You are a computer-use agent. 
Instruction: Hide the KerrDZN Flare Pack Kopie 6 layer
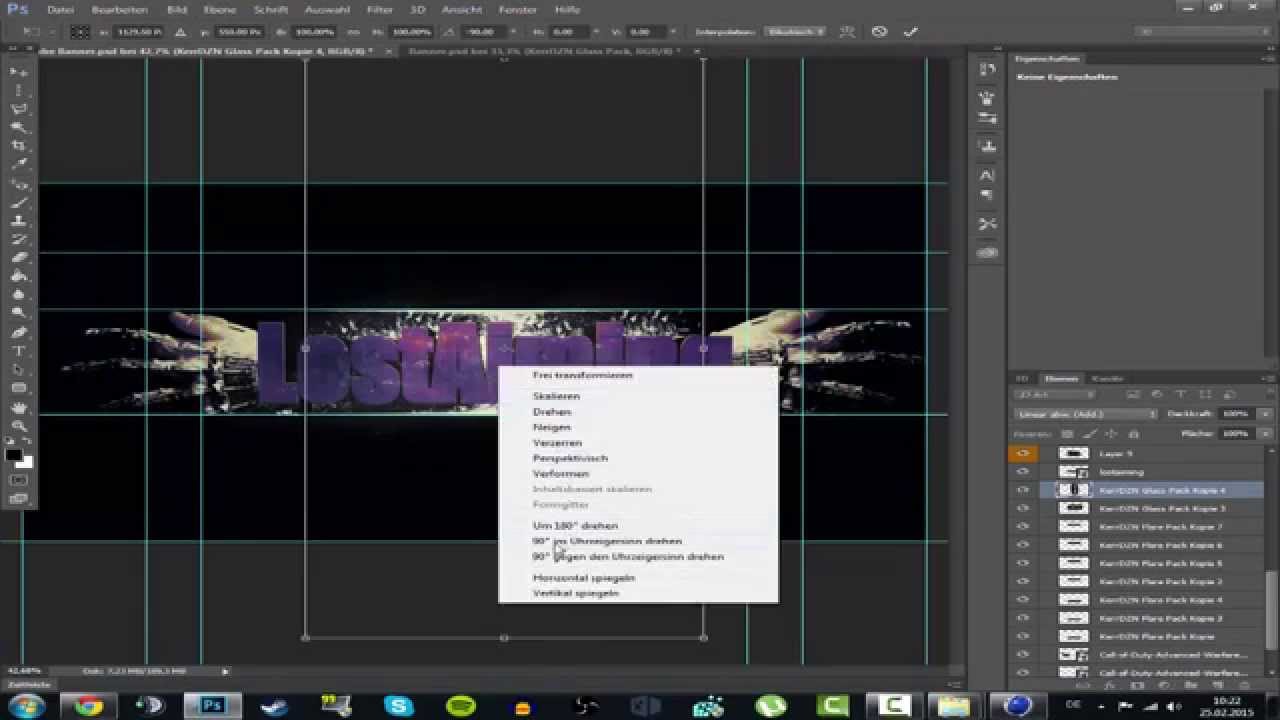tap(1022, 545)
